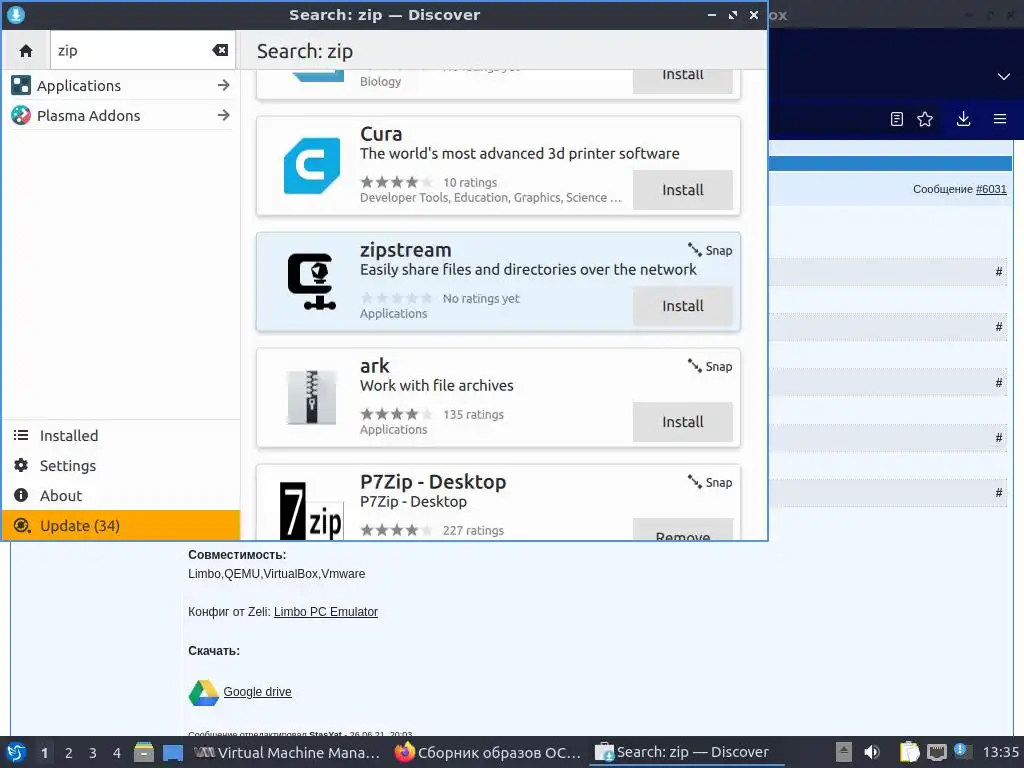Go to Discover home page icon

25,51
